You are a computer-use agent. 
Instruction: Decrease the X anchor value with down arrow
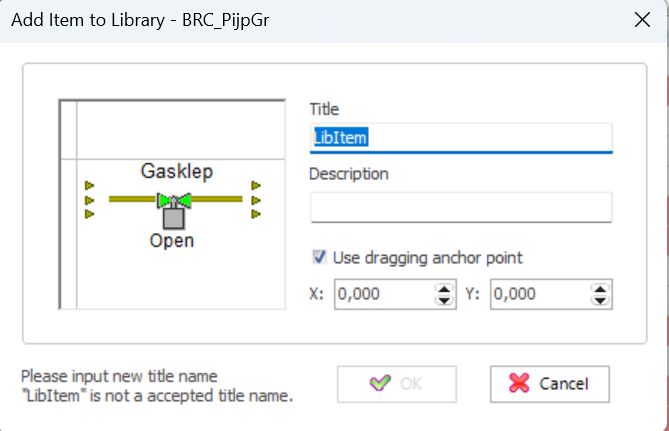coord(444,300)
